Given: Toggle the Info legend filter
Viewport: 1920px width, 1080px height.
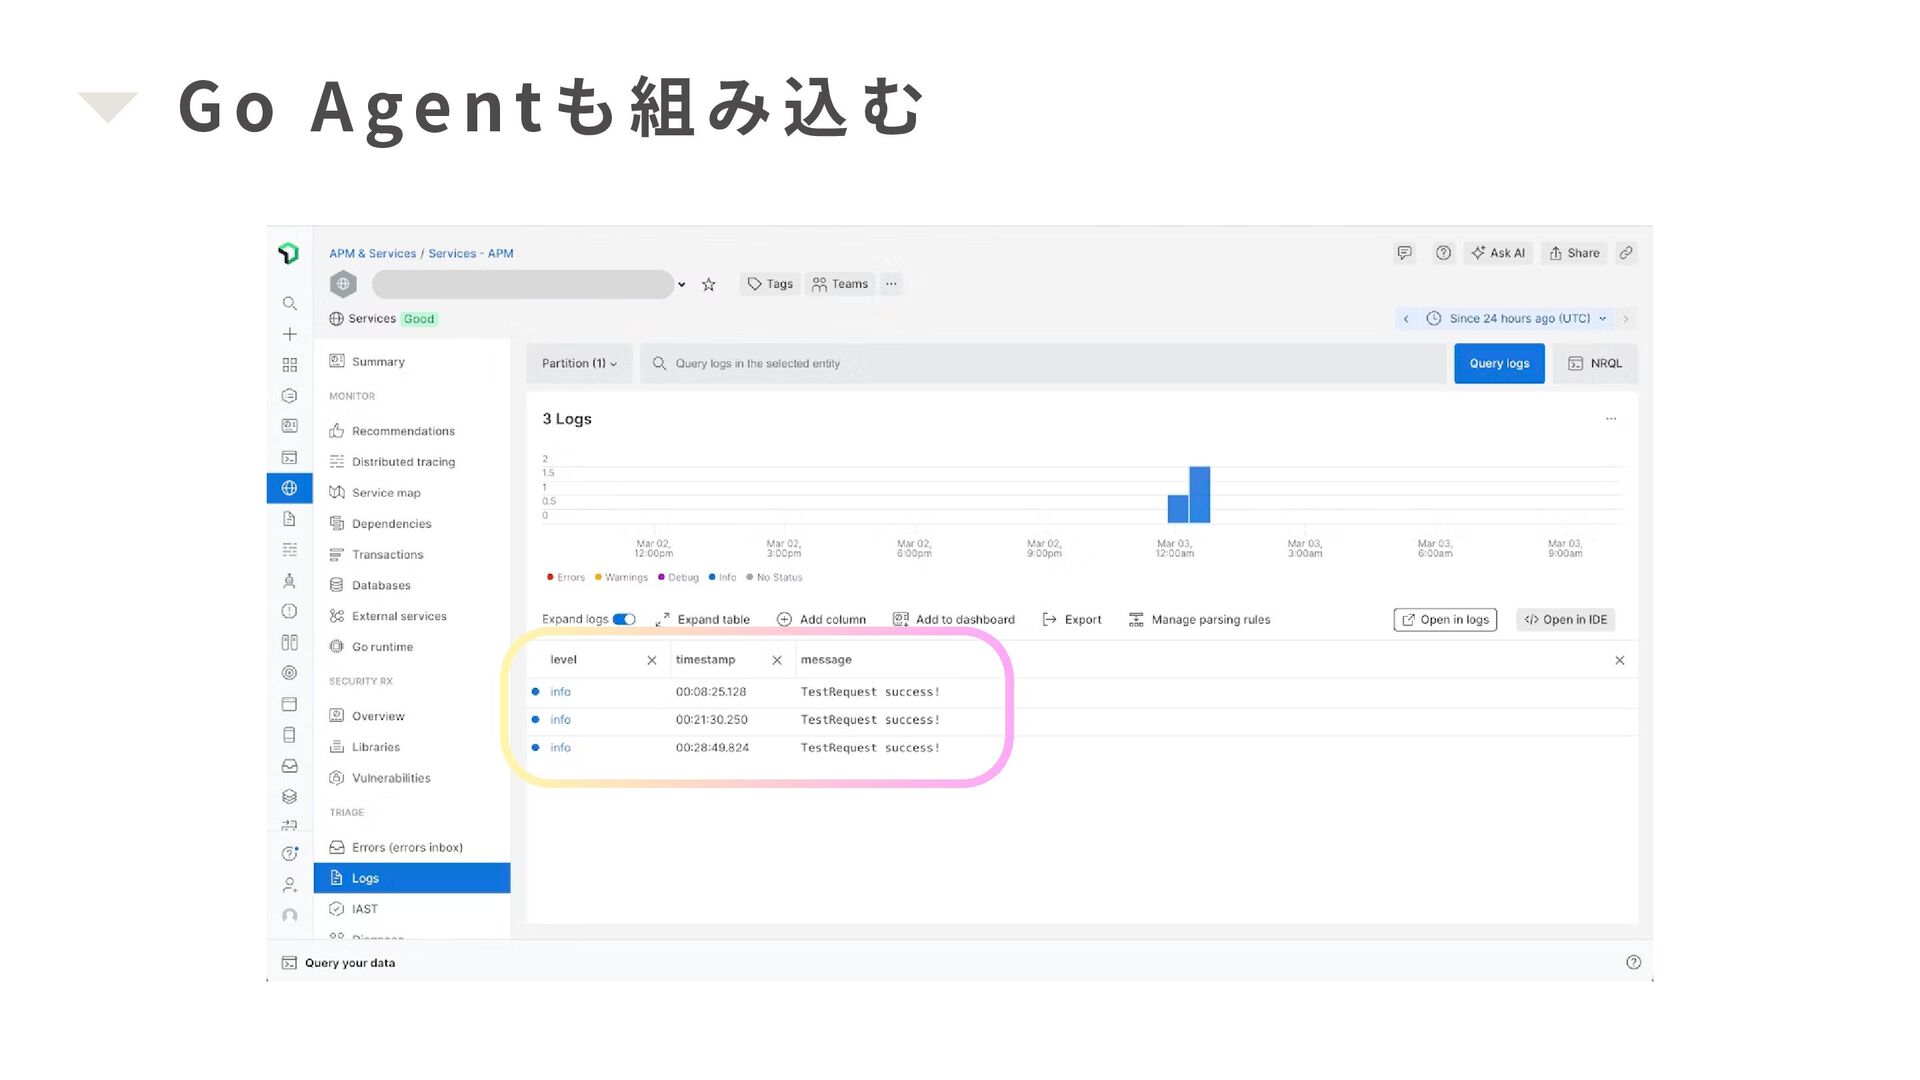Looking at the screenshot, I should click(x=722, y=578).
